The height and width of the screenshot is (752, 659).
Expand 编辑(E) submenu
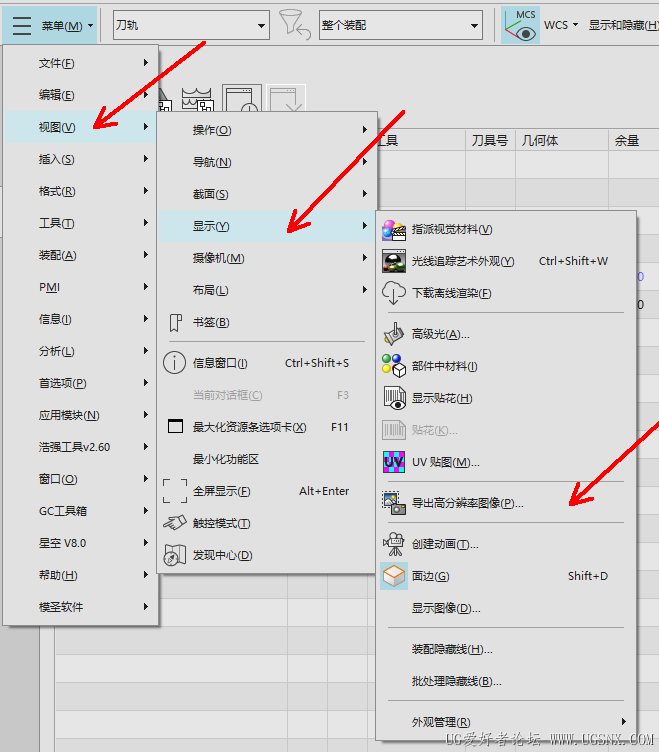tap(81, 95)
